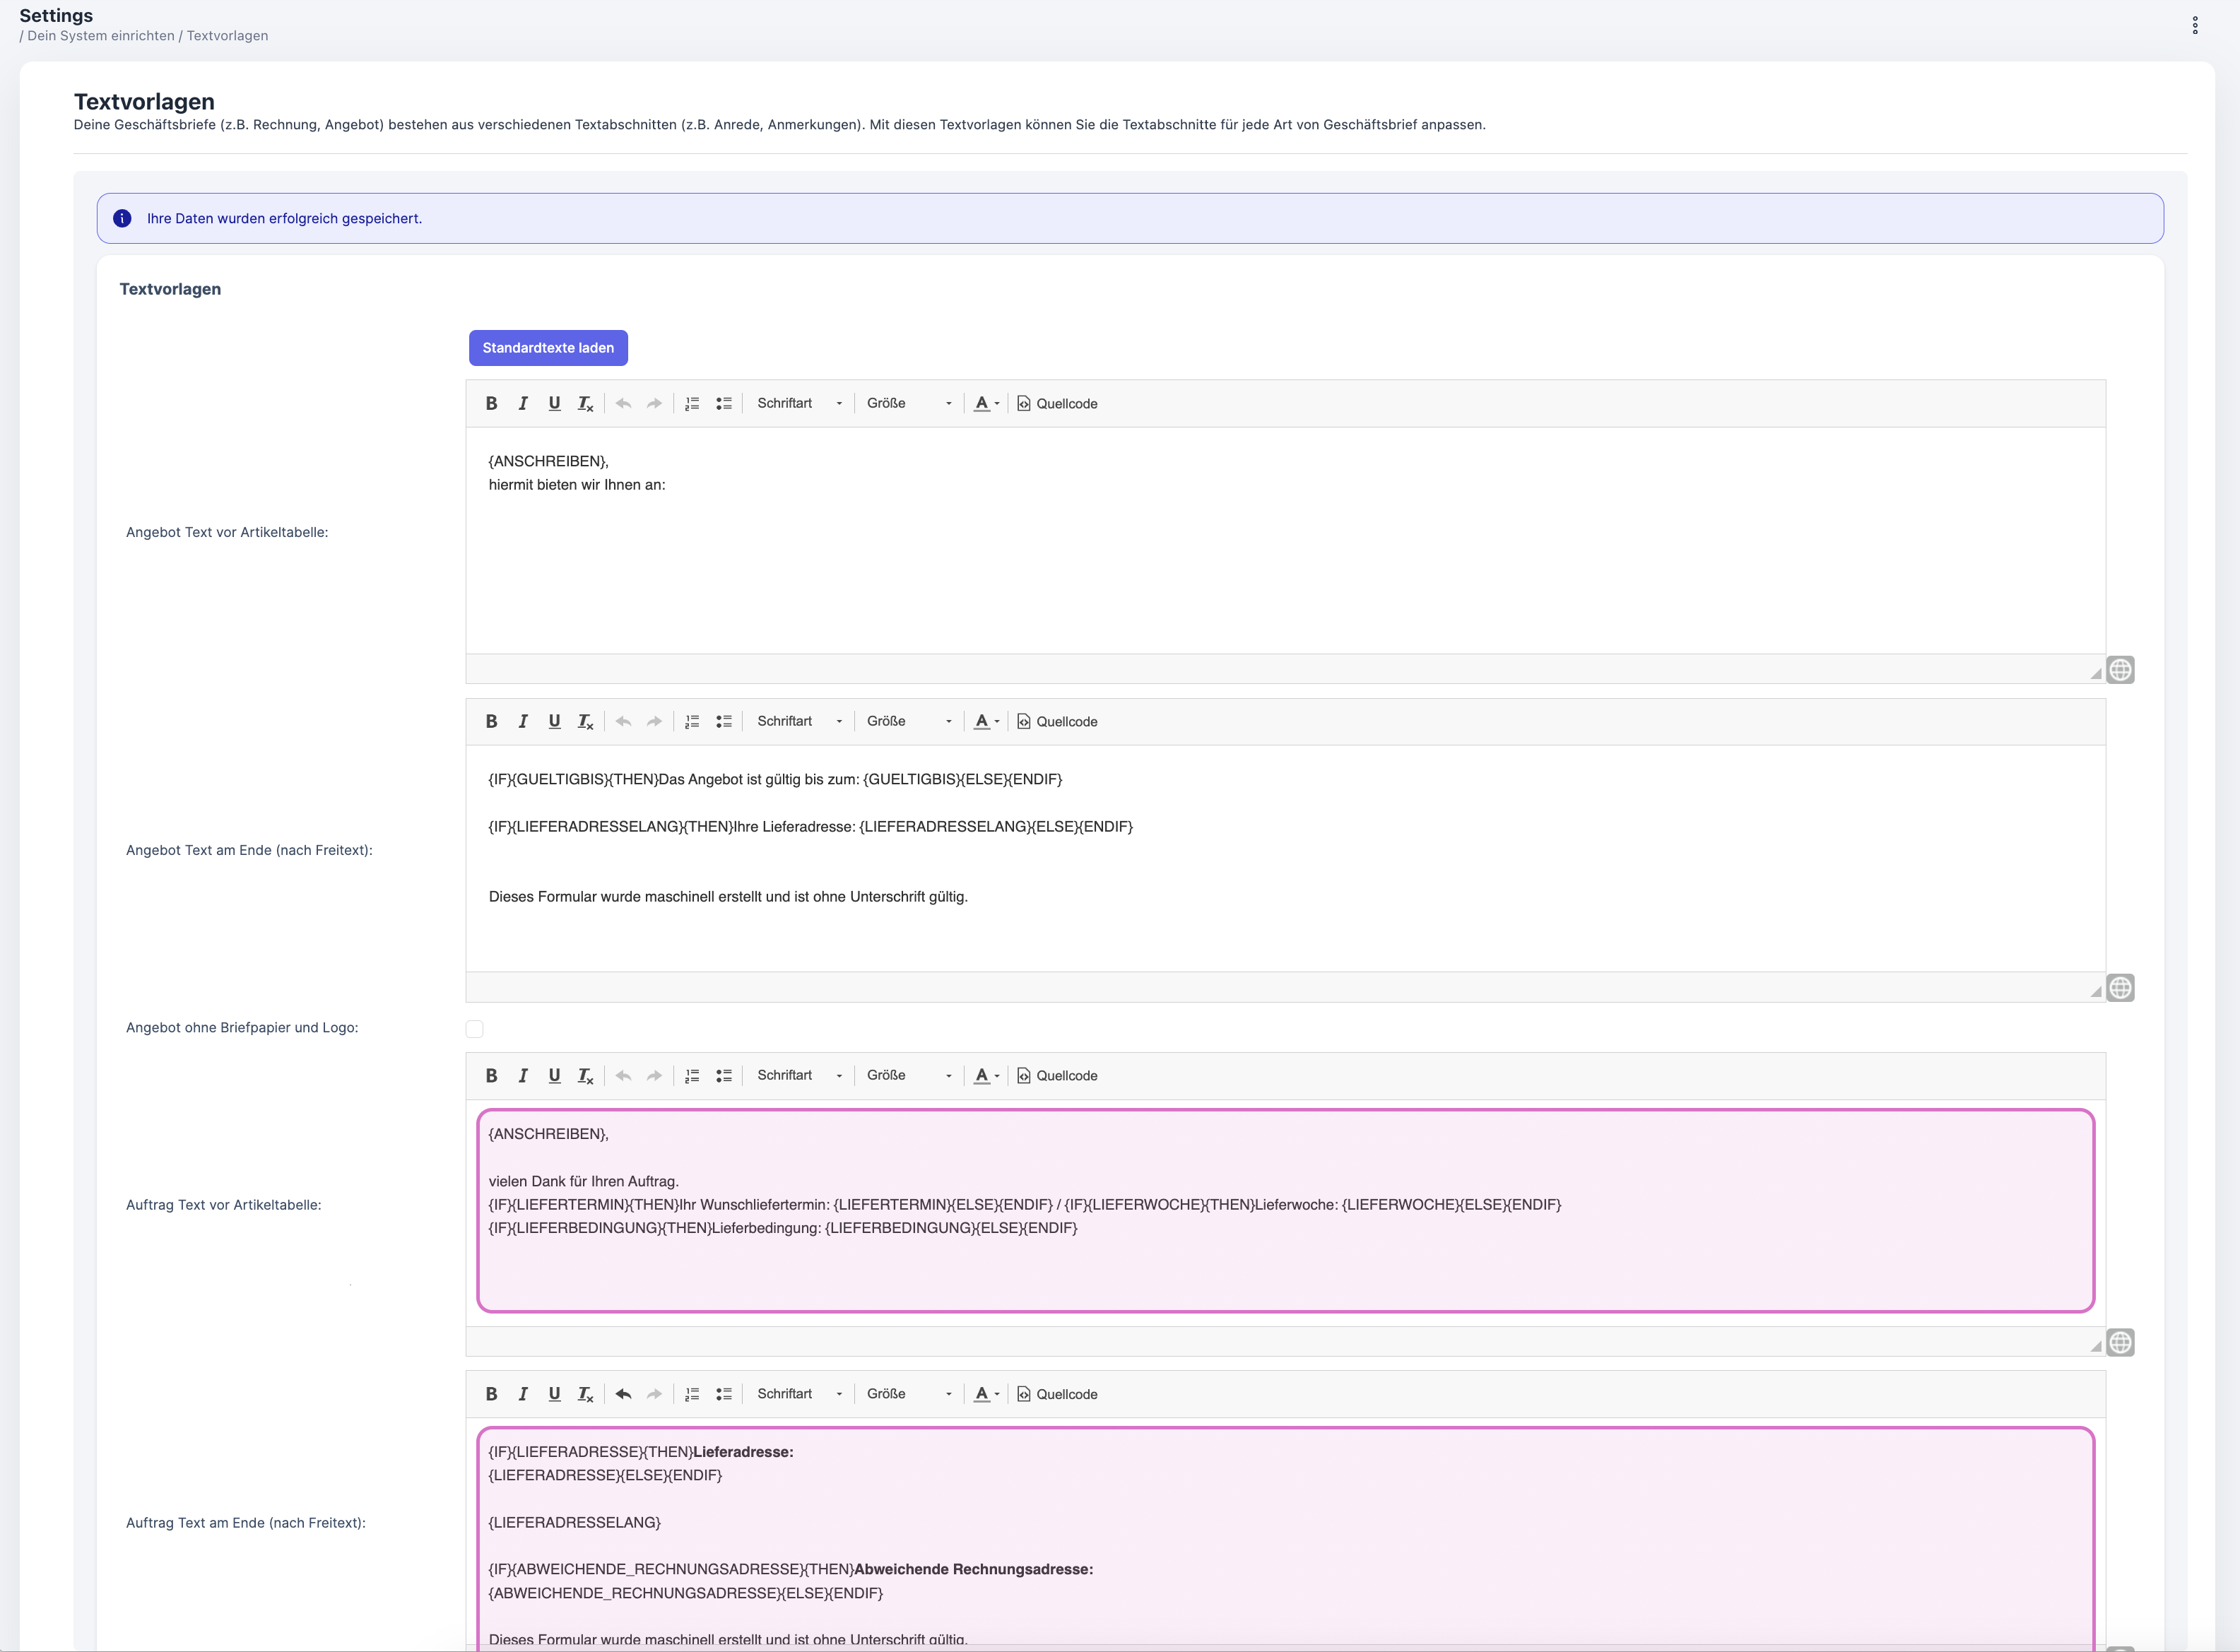Open Schriftart dropdown in first editor
2240x1652 pixels.
click(799, 403)
